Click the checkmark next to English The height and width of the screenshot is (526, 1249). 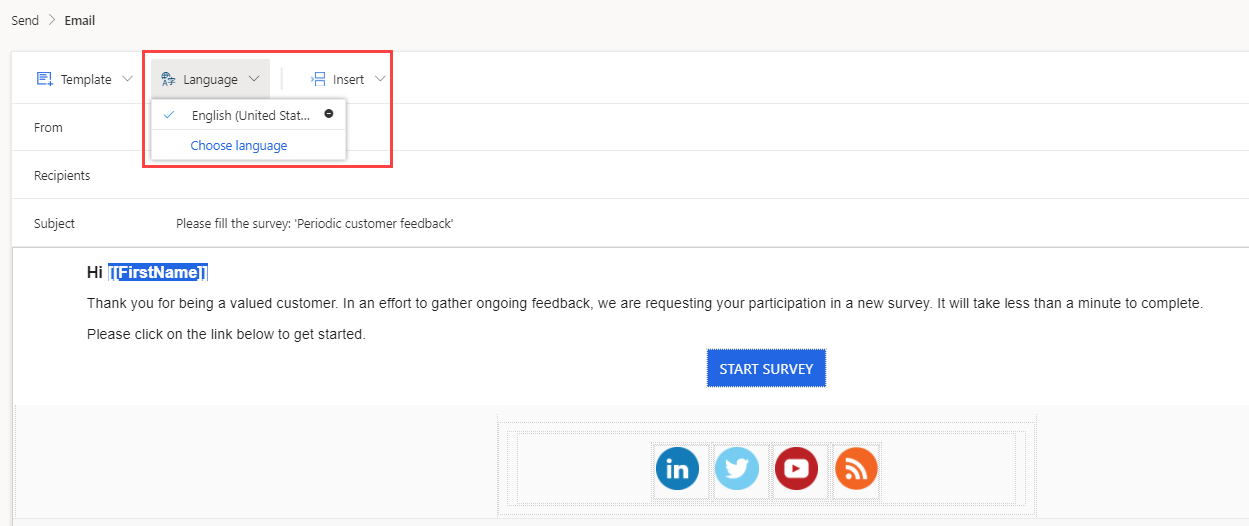tap(170, 115)
